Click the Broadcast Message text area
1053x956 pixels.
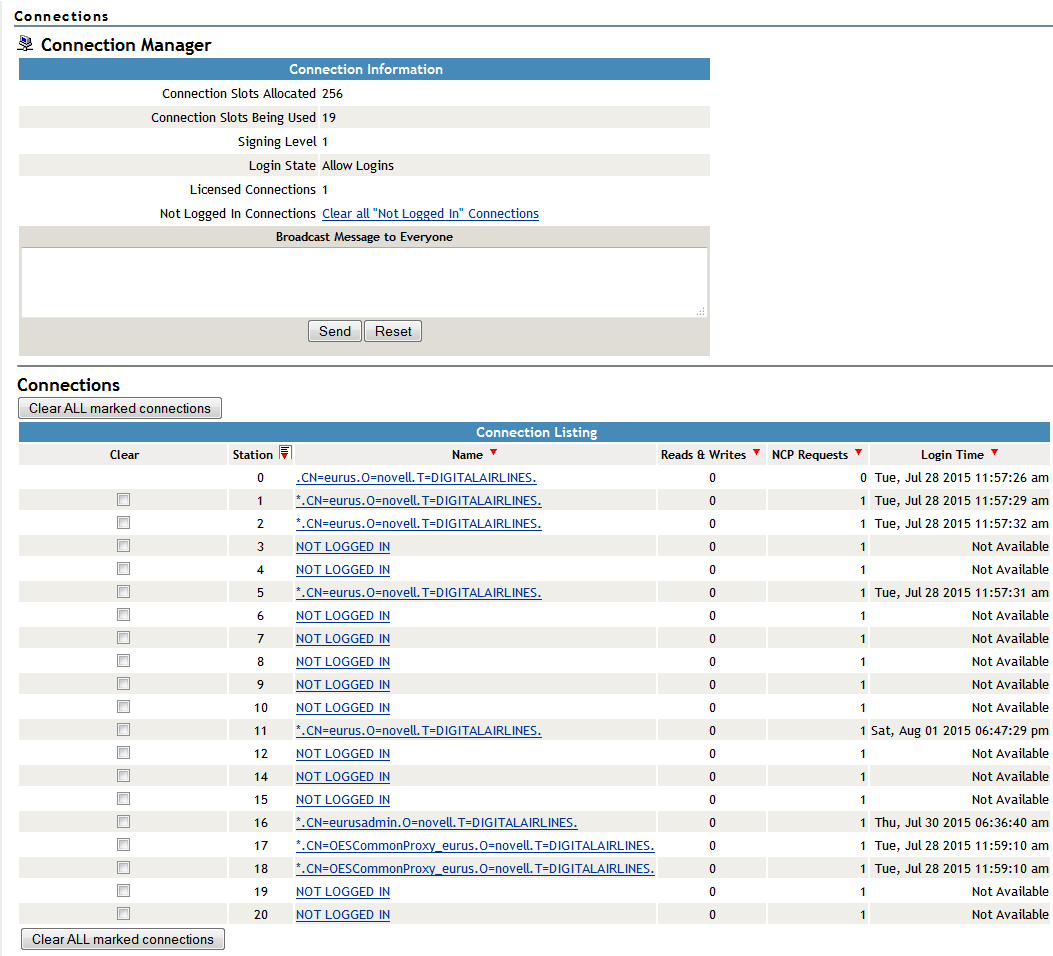pyautogui.click(x=364, y=282)
